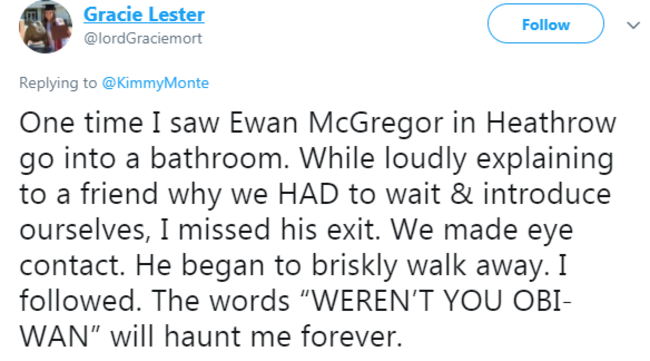Screen dimensions: 650x361
Task: Click the ampersand symbol in the tweet
Action: [x=461, y=194]
